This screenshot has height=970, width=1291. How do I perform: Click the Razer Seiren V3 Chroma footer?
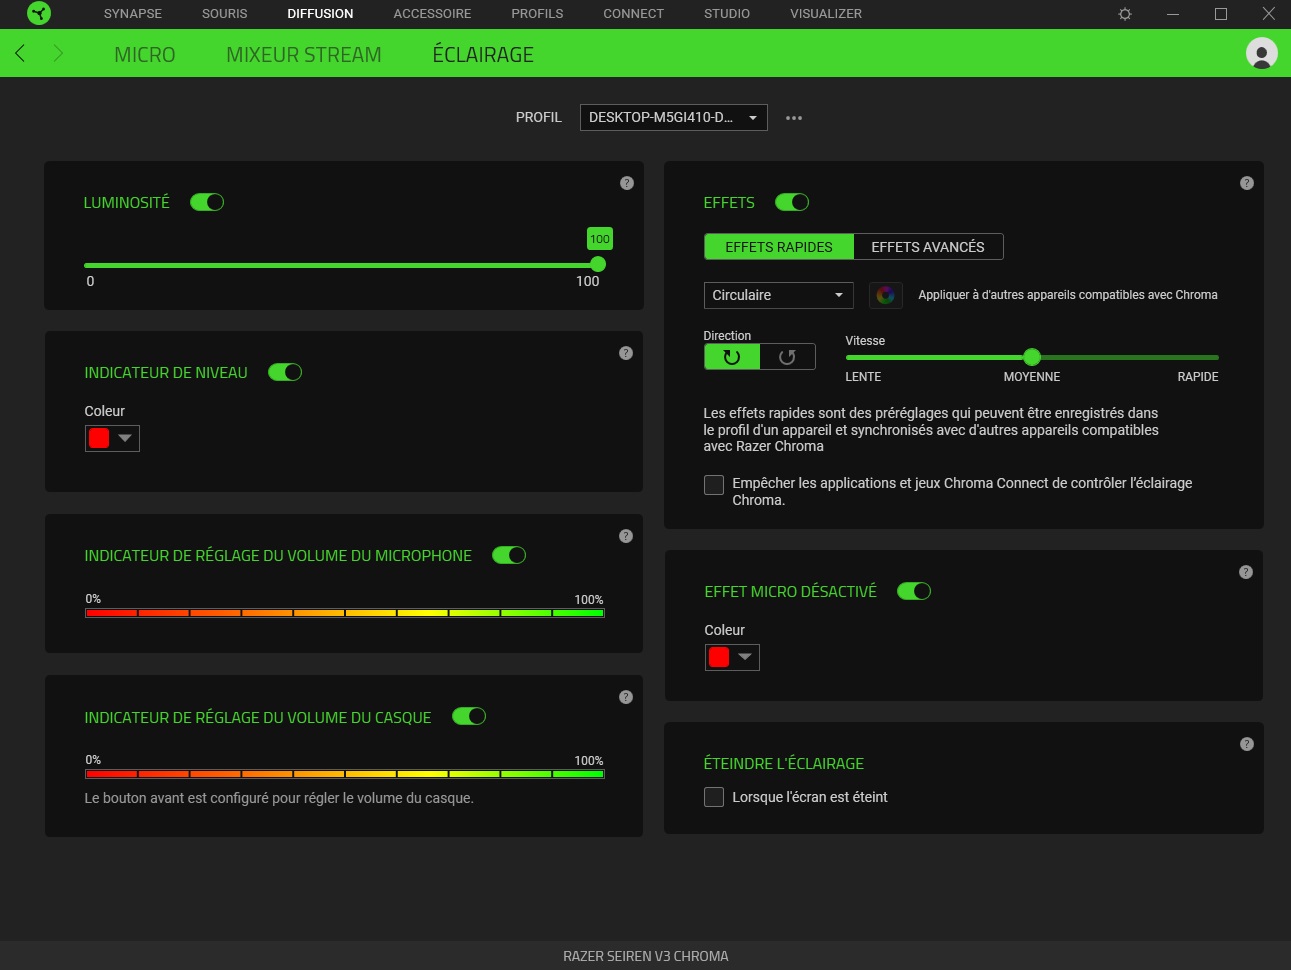pos(646,956)
